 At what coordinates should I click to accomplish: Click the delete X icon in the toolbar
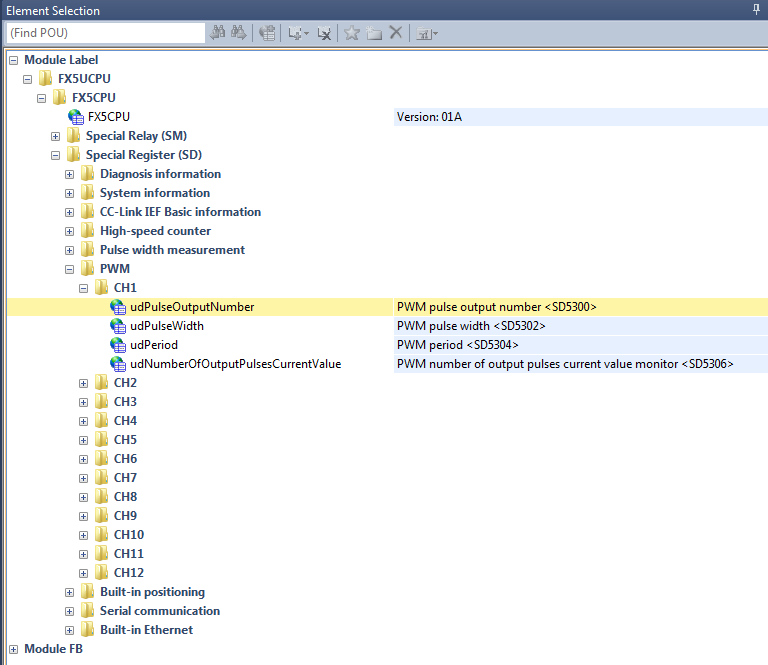point(396,33)
